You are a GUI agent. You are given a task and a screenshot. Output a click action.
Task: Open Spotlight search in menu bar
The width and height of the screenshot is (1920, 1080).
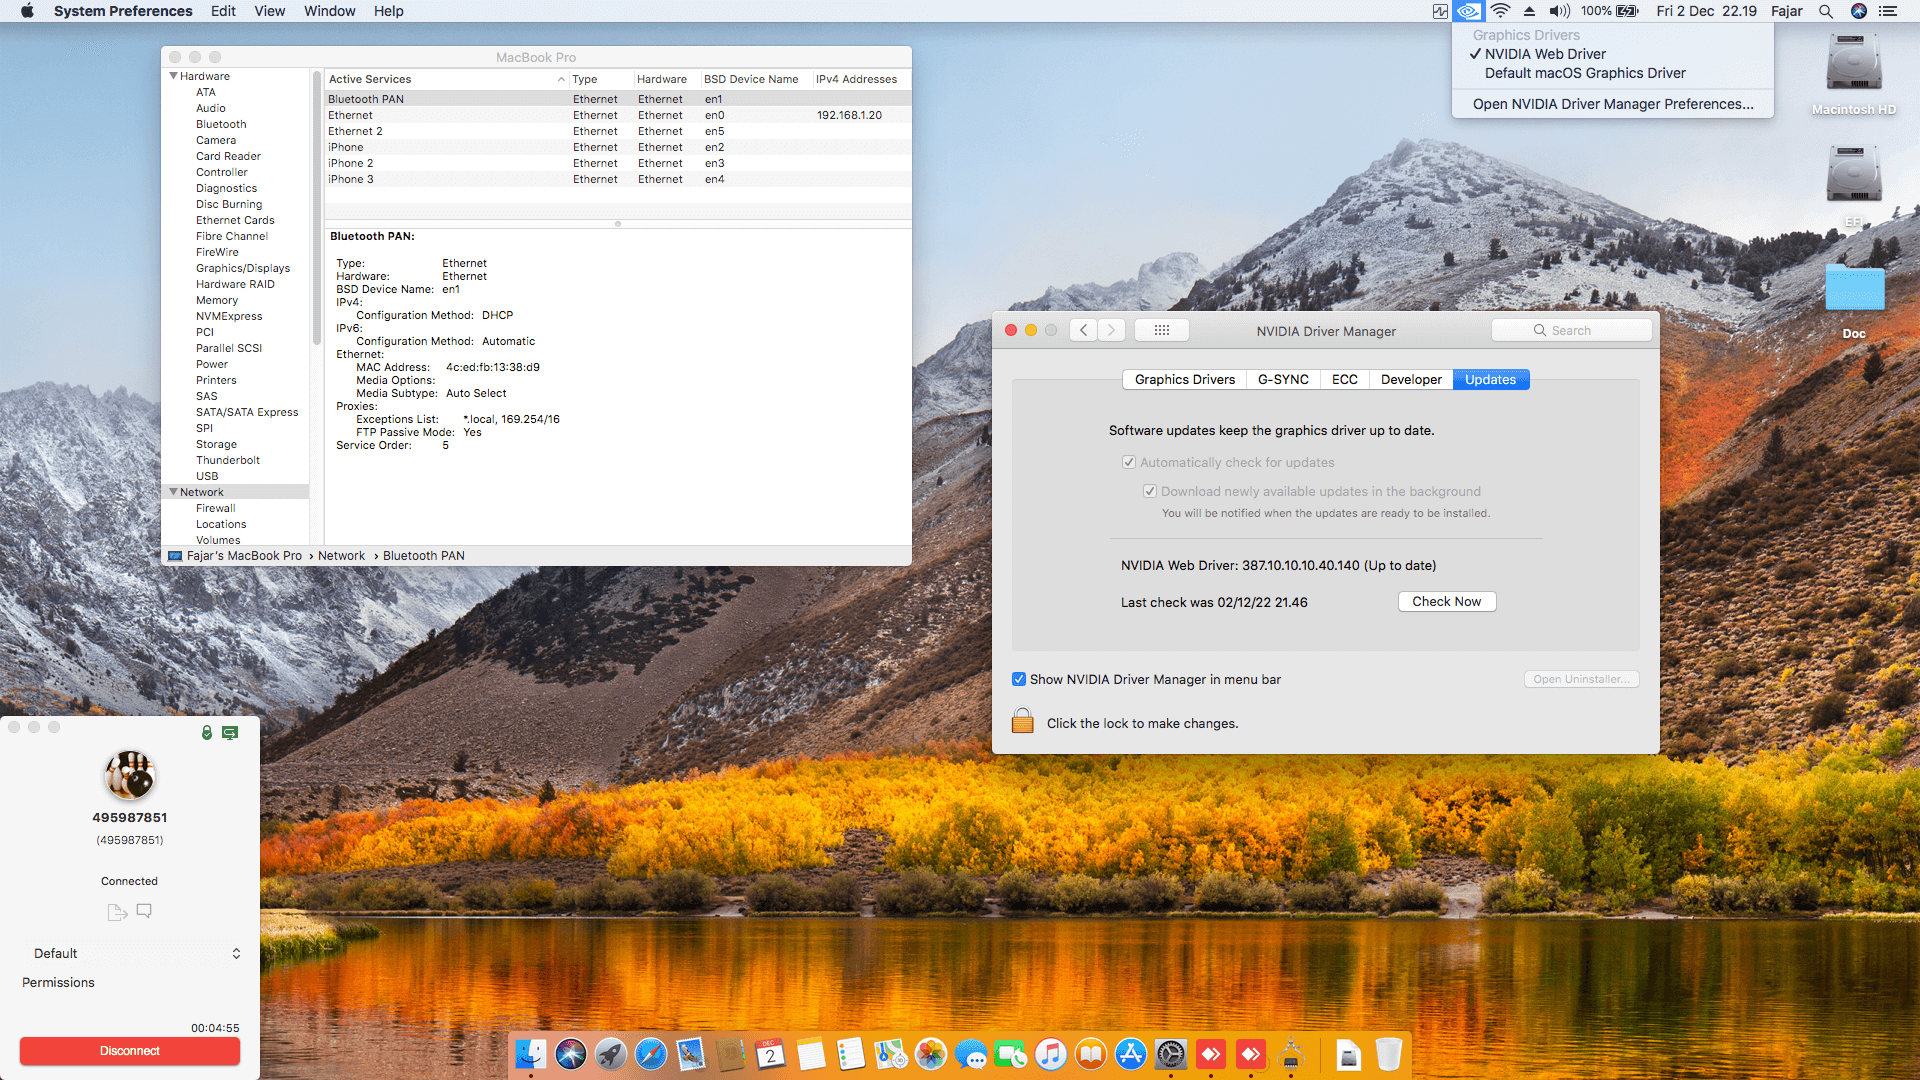[x=1825, y=11]
